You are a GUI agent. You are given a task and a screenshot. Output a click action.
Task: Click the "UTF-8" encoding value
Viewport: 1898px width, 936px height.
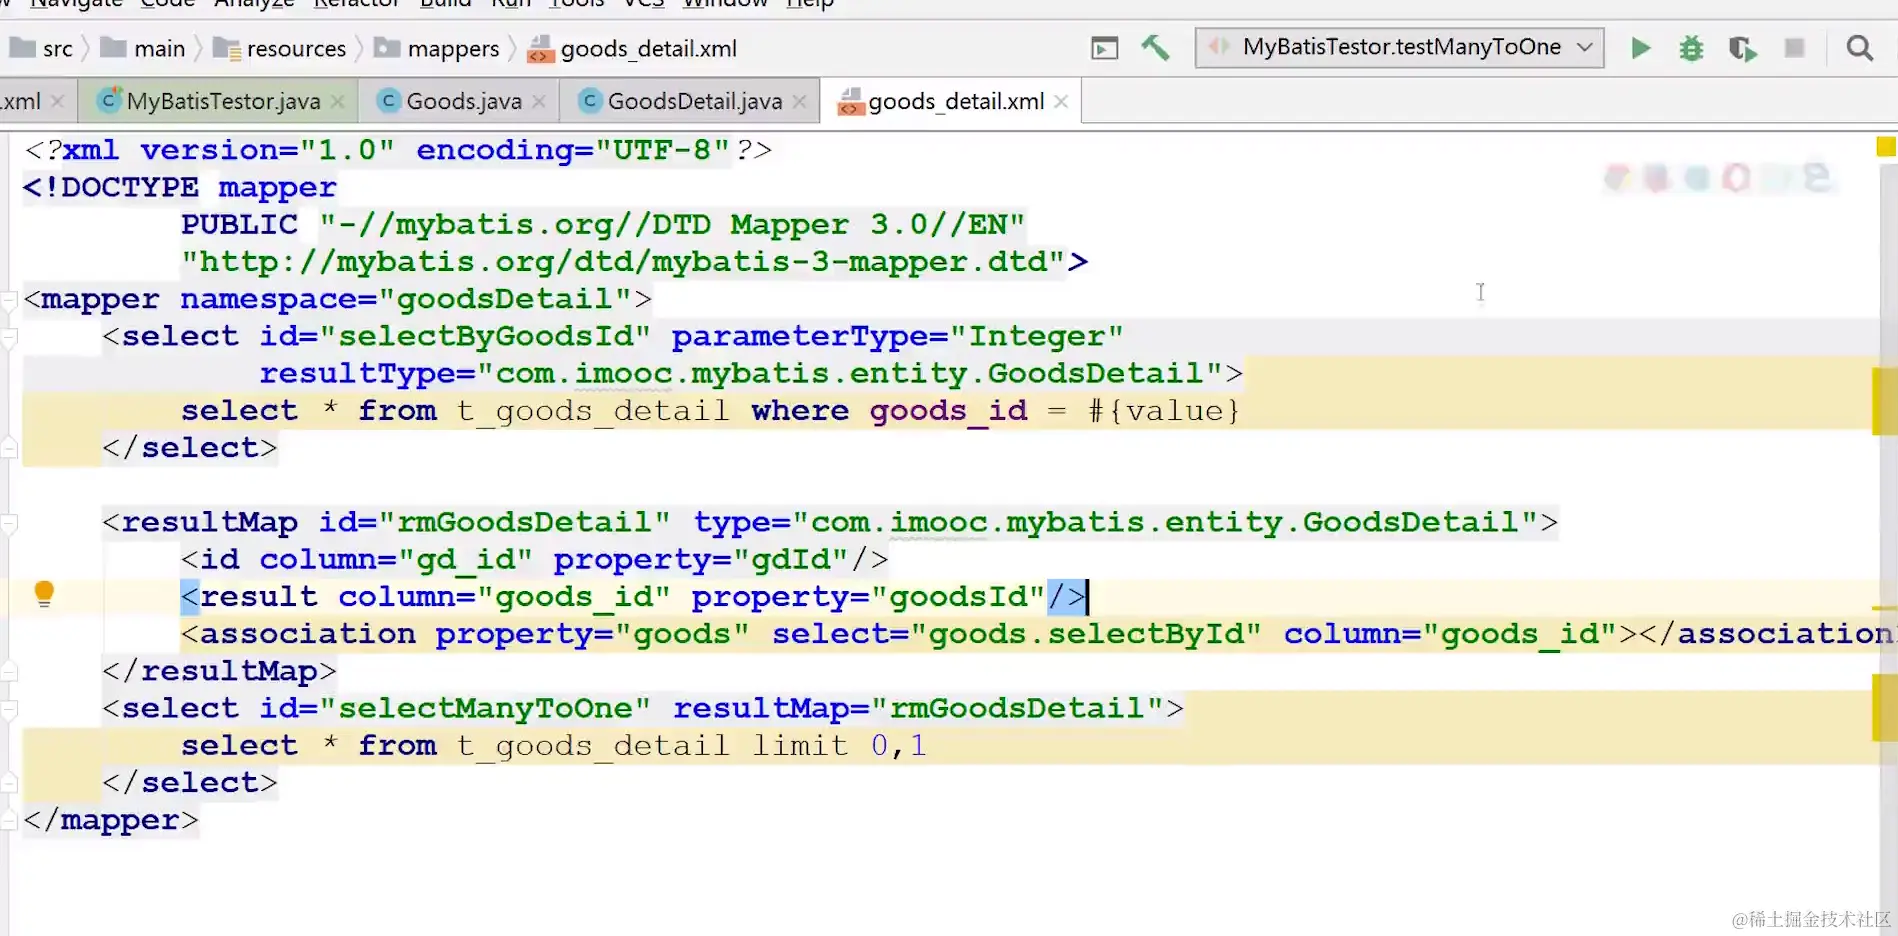tap(662, 150)
